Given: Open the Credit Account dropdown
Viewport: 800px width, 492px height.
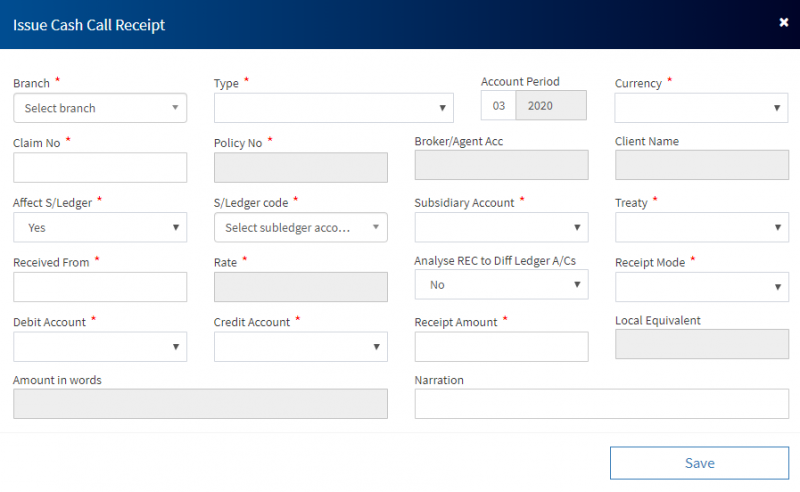Looking at the screenshot, I should [301, 347].
